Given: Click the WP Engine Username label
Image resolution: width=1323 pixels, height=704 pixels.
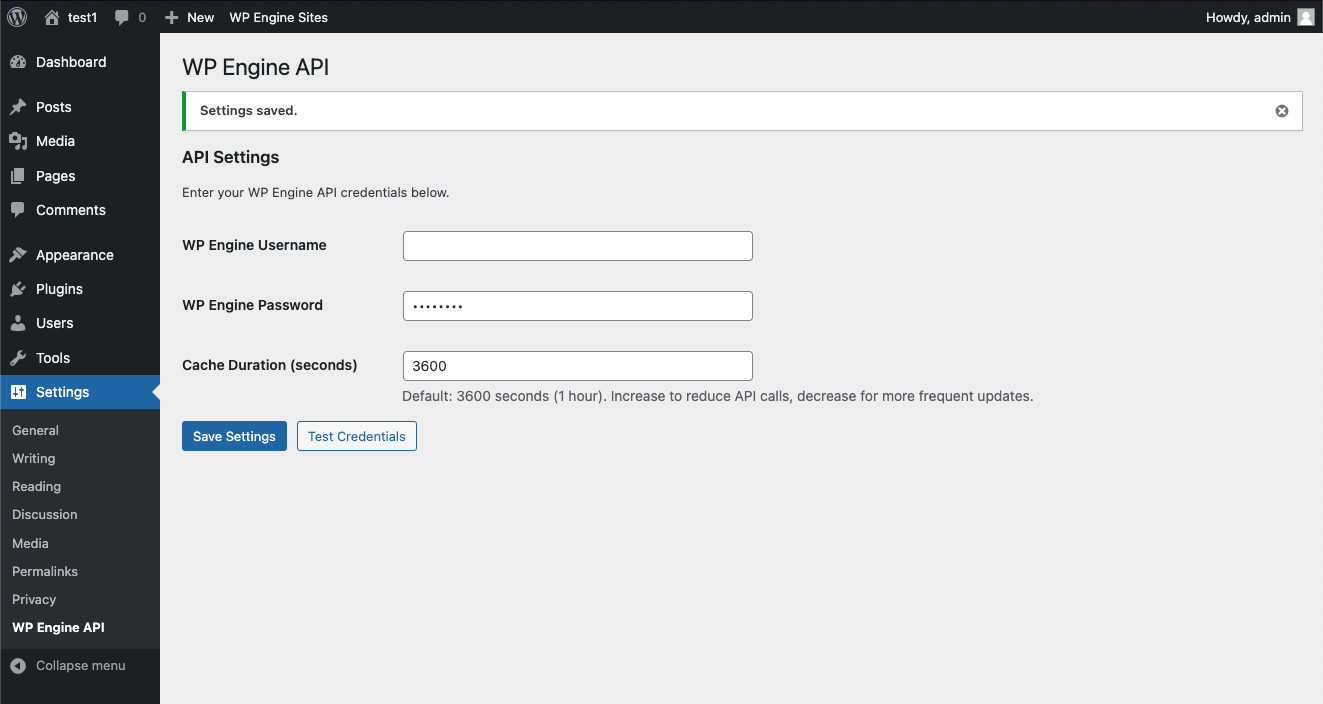Looking at the screenshot, I should point(254,245).
